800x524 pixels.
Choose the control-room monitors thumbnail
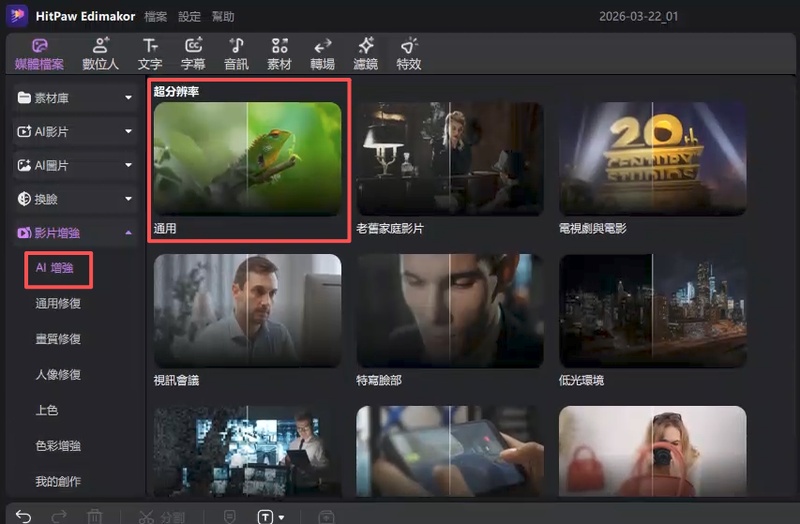[247, 451]
